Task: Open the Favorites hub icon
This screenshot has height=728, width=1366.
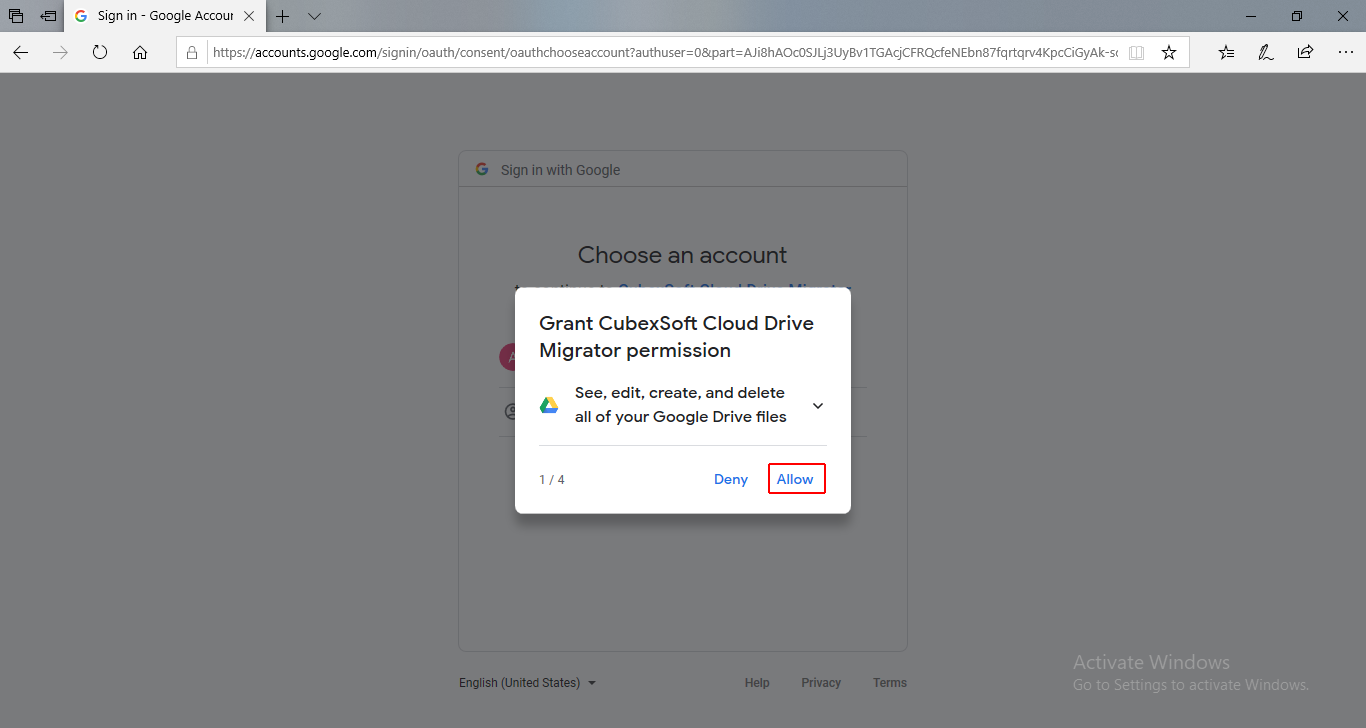Action: click(x=1226, y=53)
